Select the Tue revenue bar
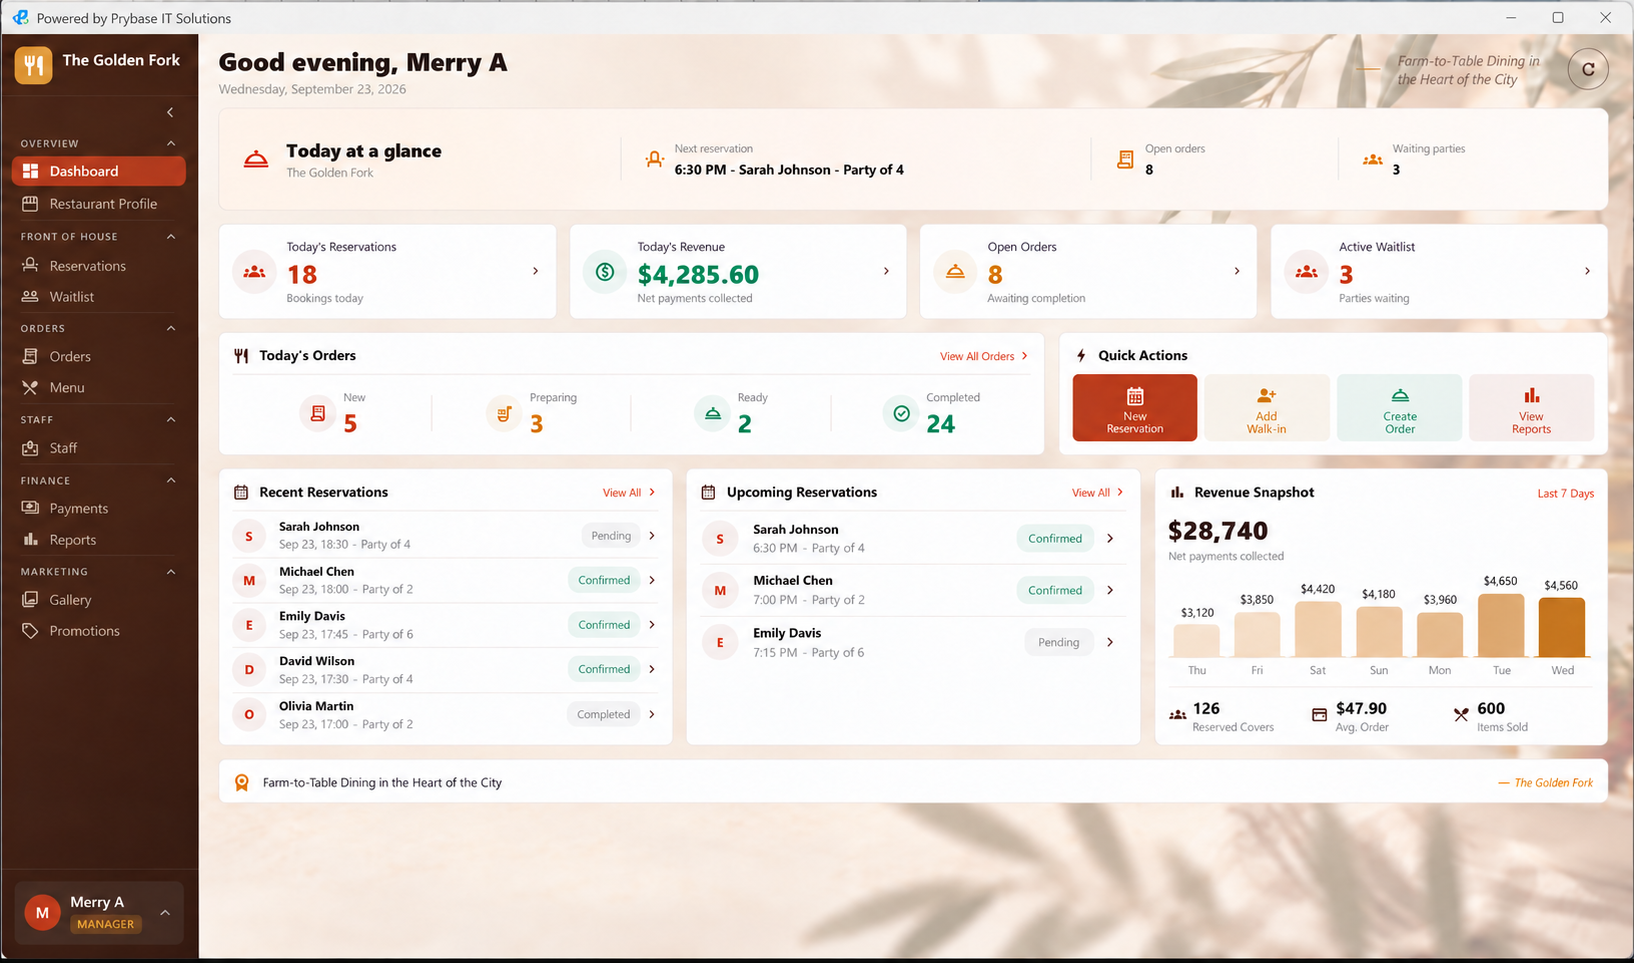 1501,625
